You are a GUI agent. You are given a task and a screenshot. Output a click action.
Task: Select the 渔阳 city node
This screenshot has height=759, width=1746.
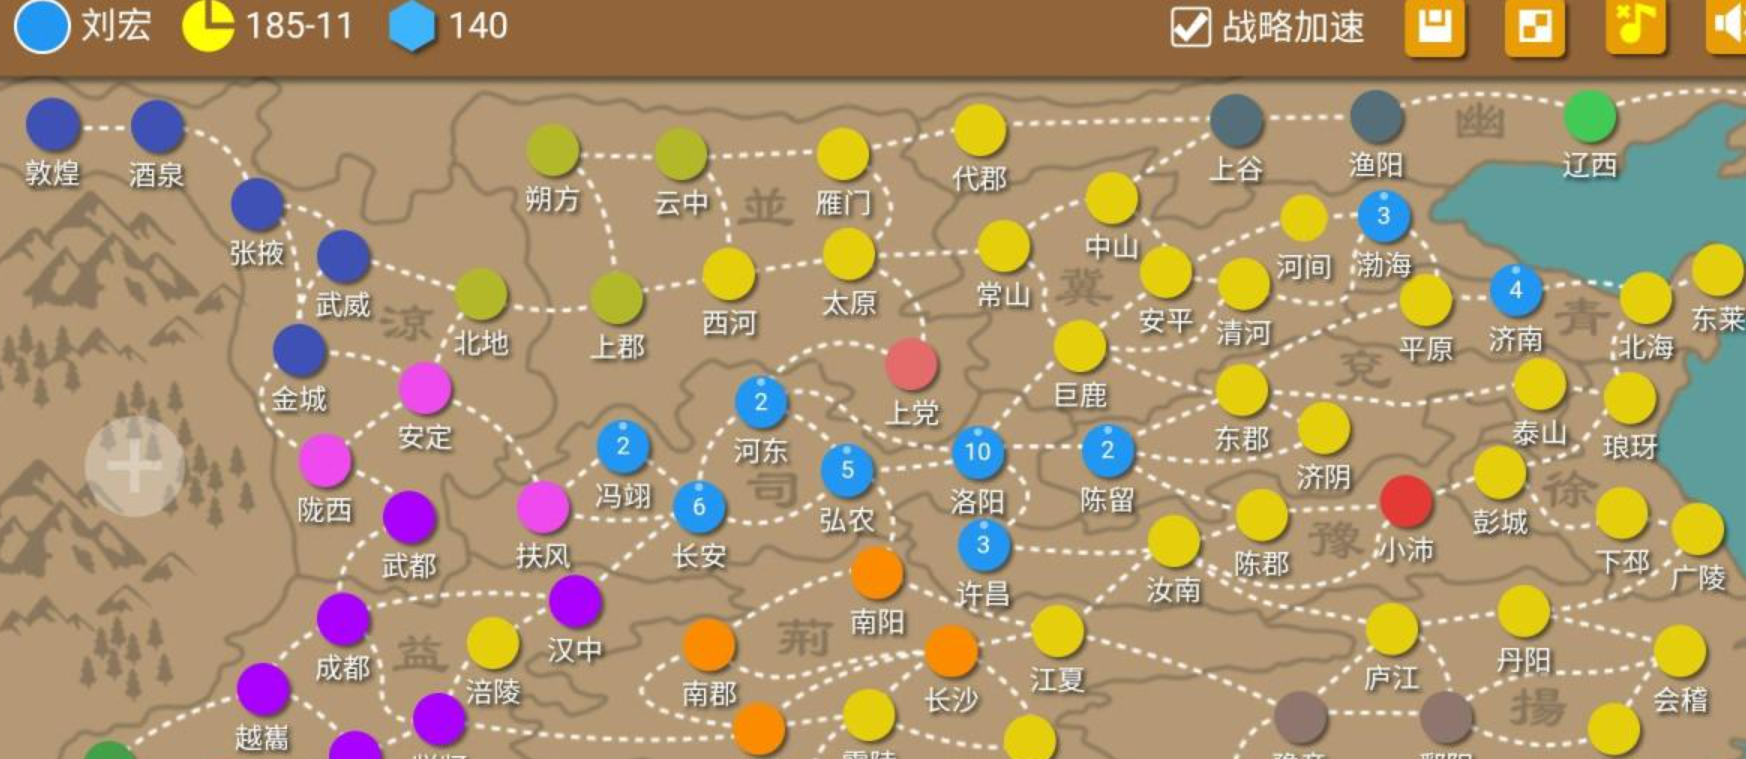[x=1377, y=117]
